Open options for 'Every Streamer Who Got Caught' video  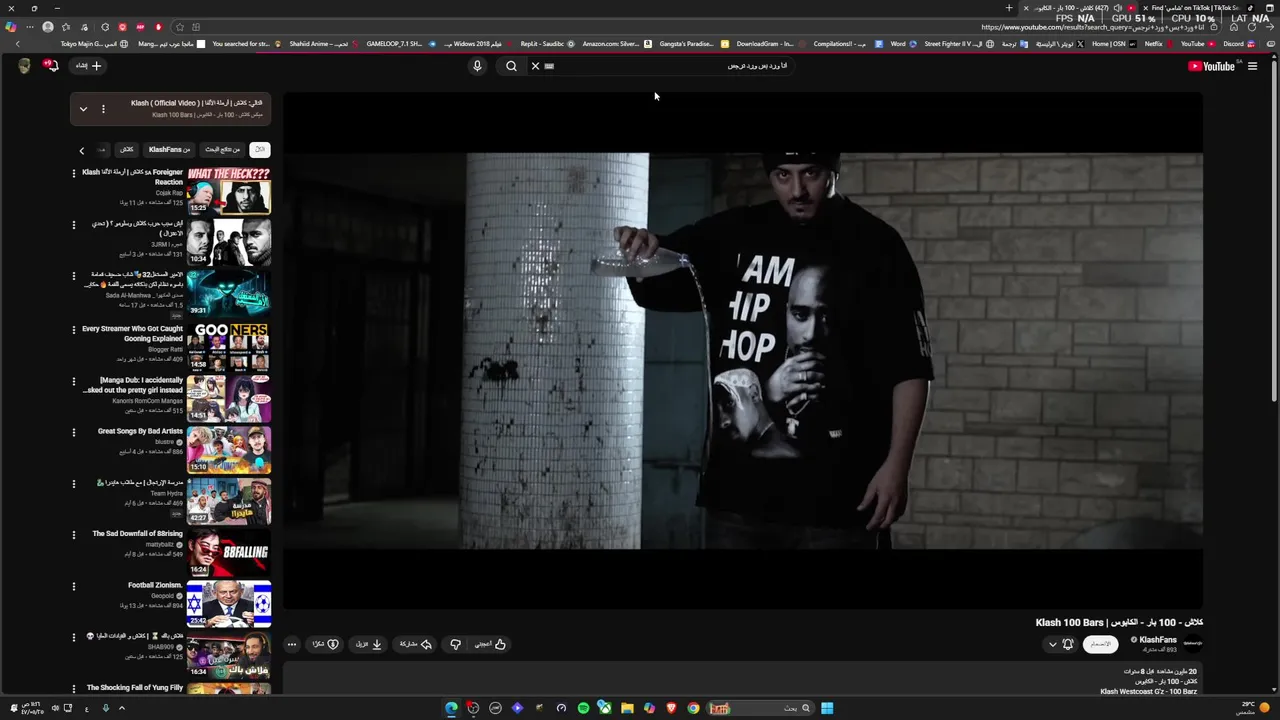tap(73, 329)
